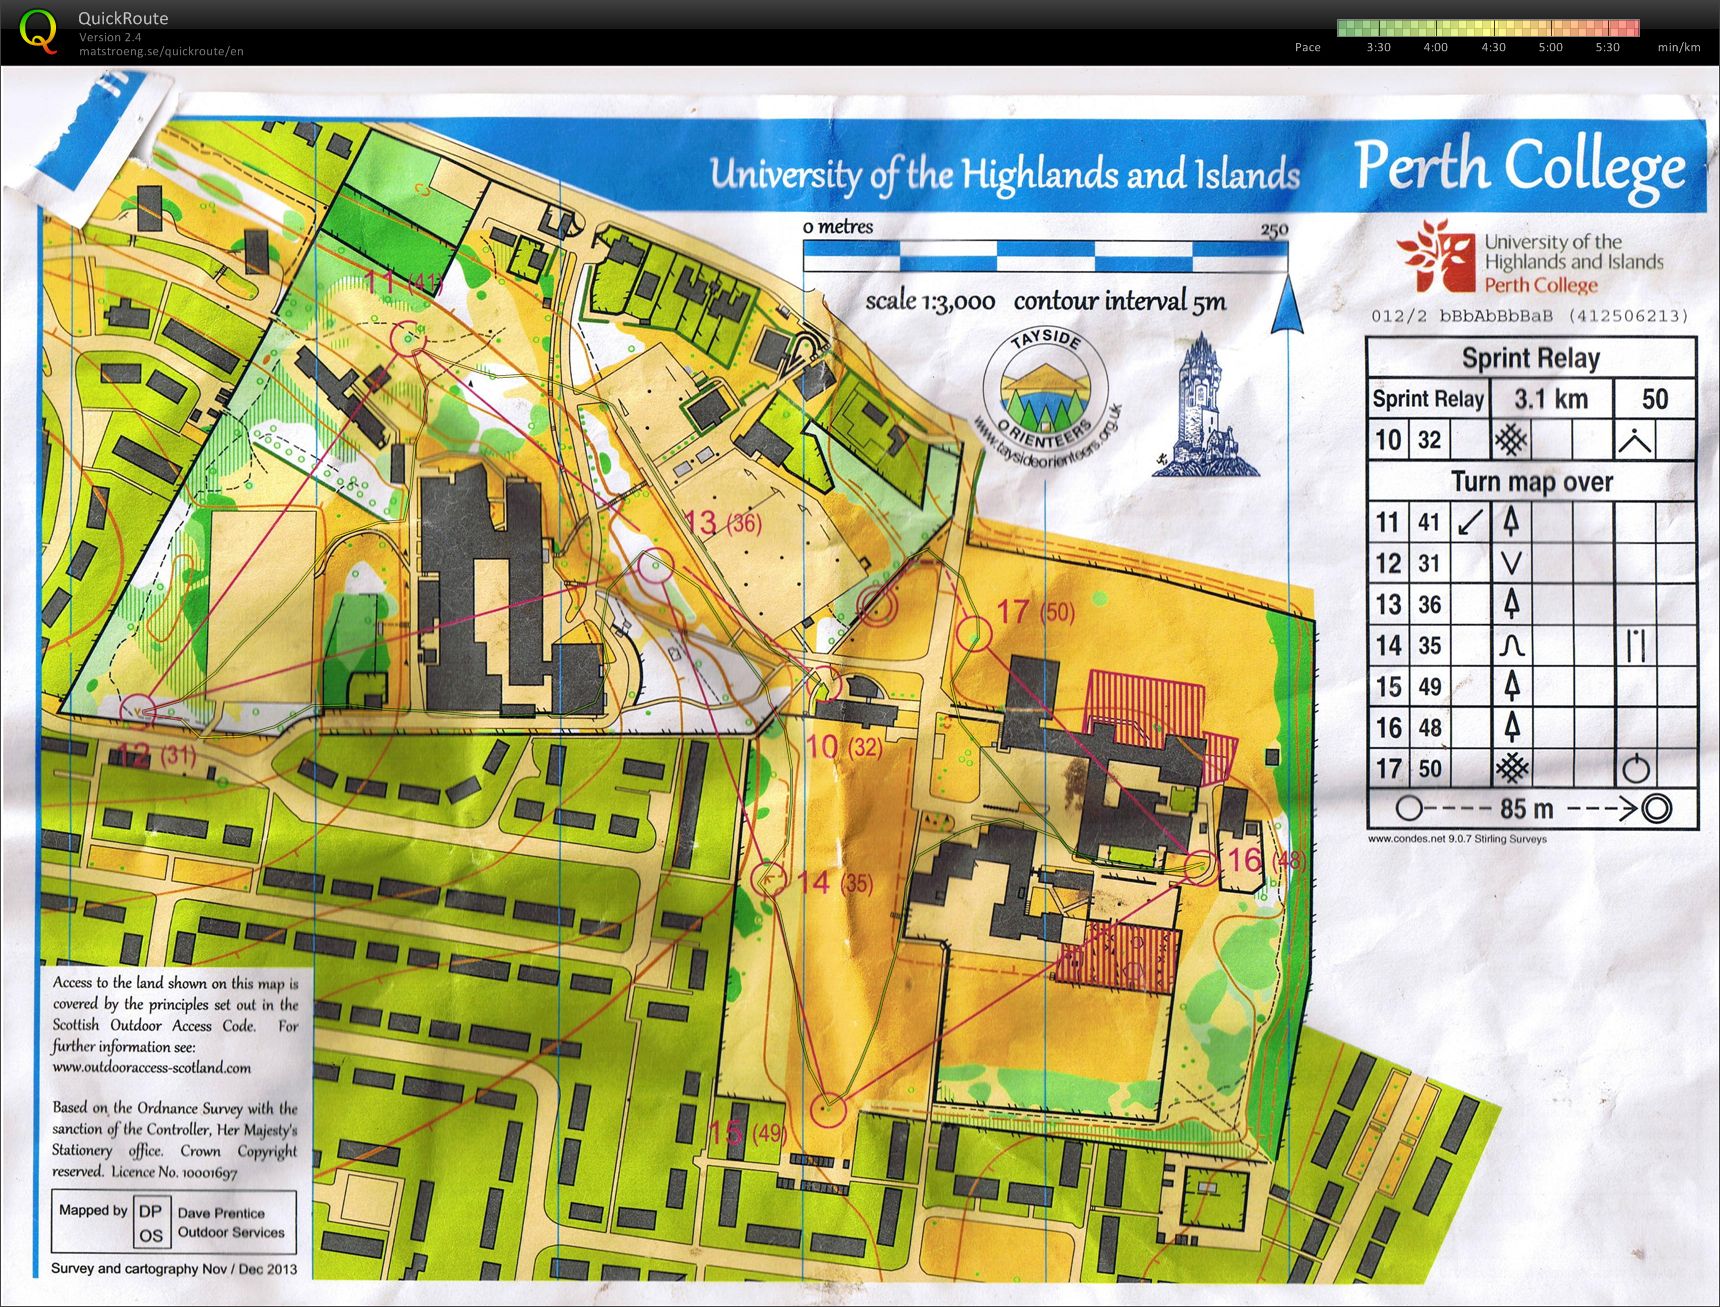Click control circle 11 on the map

[409, 339]
